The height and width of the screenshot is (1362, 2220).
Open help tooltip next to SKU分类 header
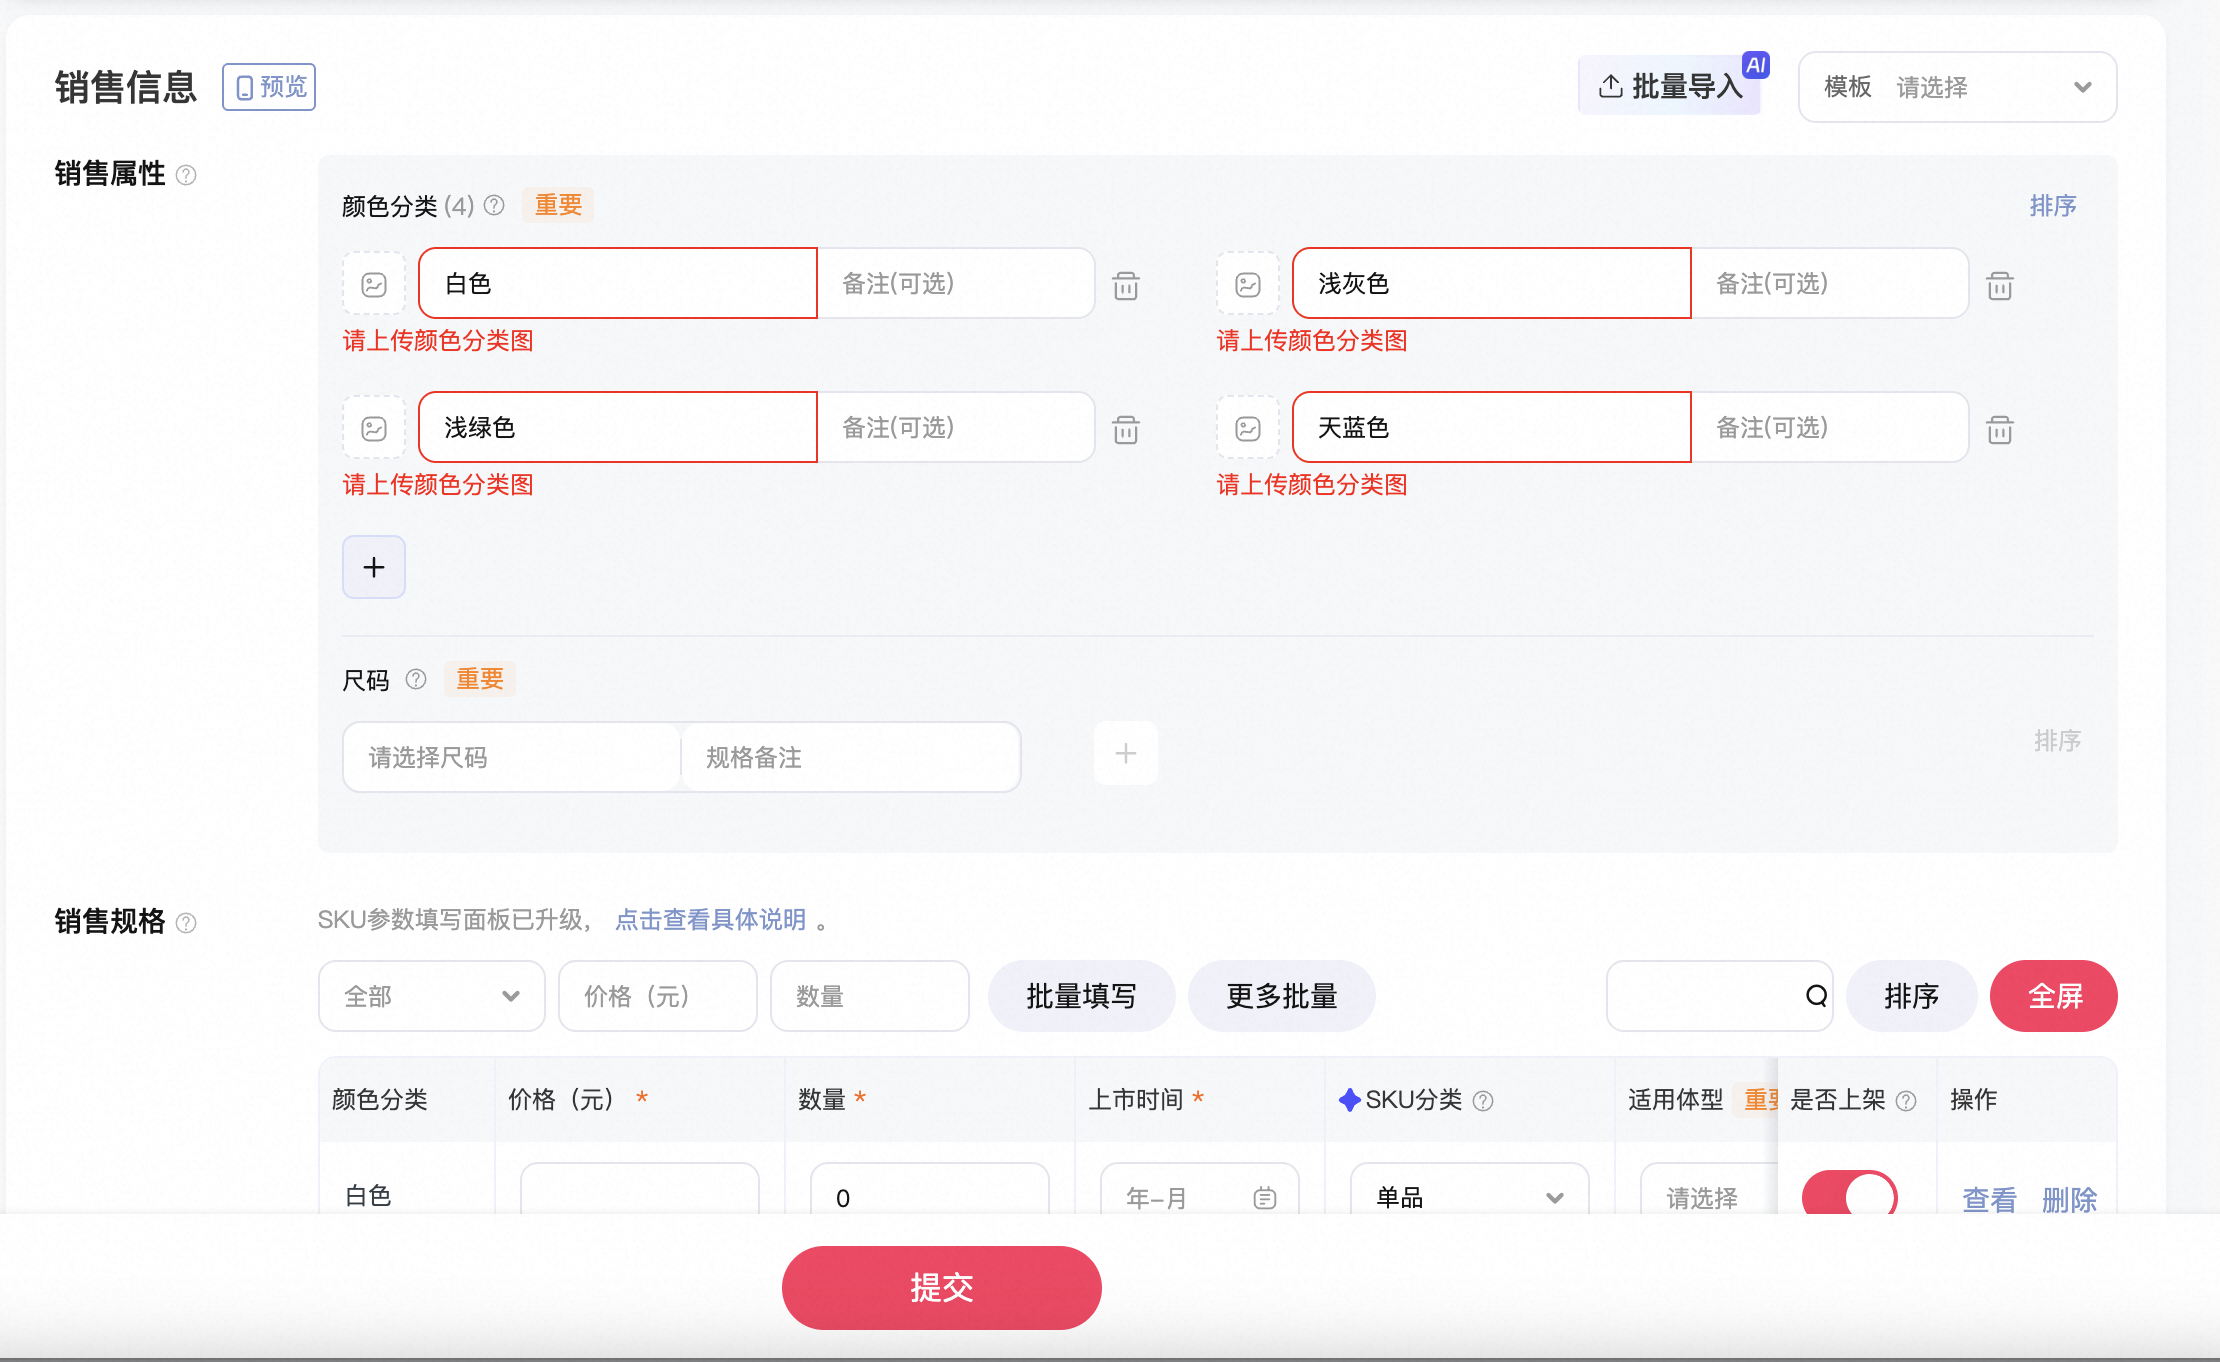click(x=1483, y=1100)
